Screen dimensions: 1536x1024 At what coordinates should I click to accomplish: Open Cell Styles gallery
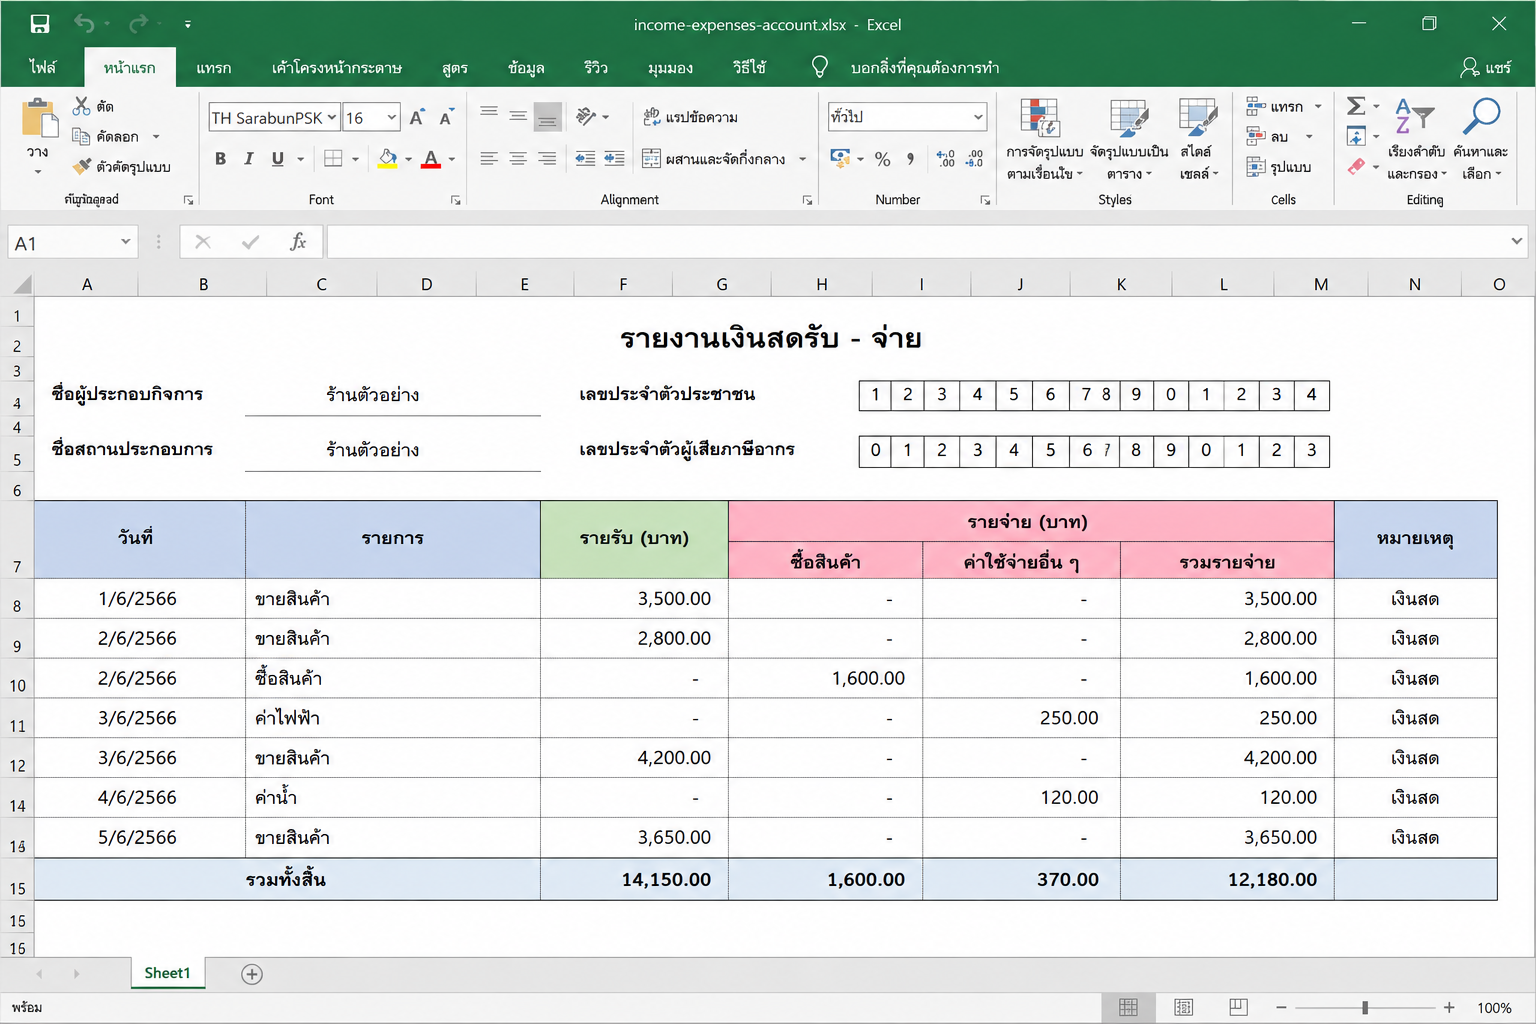pyautogui.click(x=1198, y=139)
